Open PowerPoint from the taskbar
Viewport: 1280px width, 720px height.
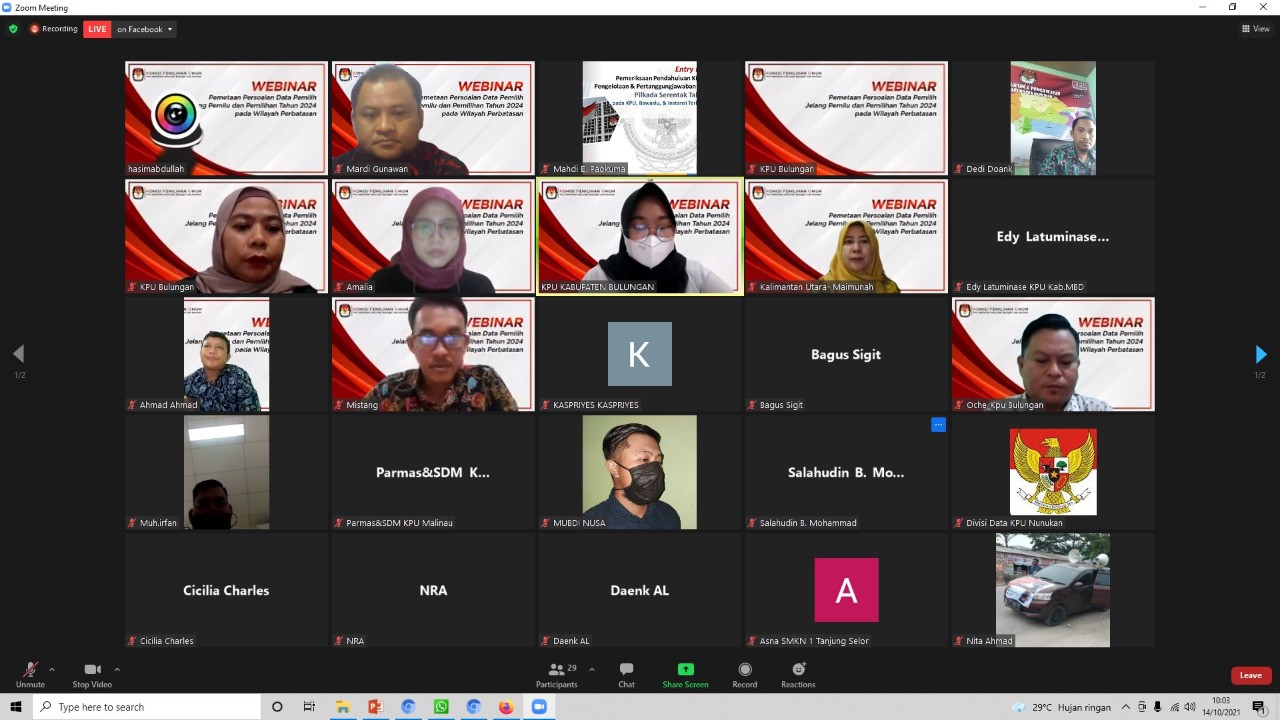376,707
